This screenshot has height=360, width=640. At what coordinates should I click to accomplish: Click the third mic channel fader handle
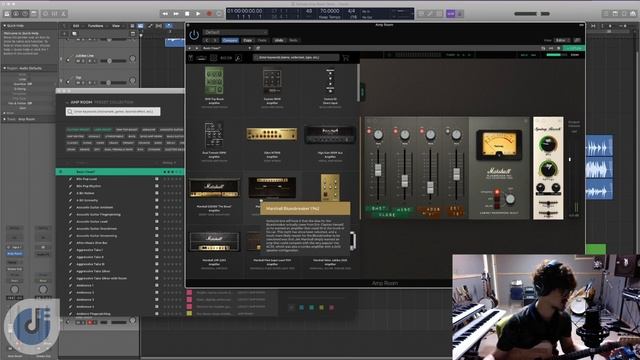pos(430,187)
